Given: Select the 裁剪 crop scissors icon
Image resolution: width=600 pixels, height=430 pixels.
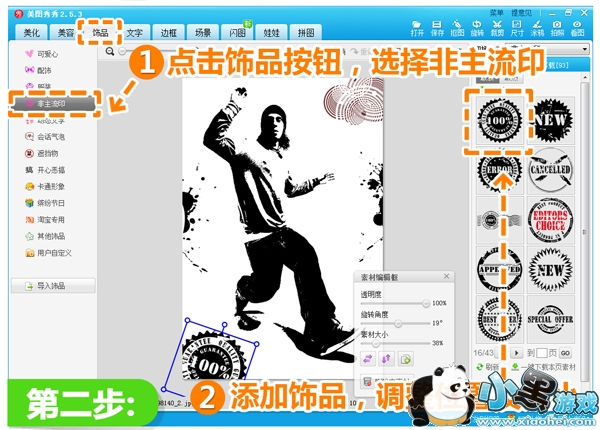Looking at the screenshot, I should coord(497,28).
